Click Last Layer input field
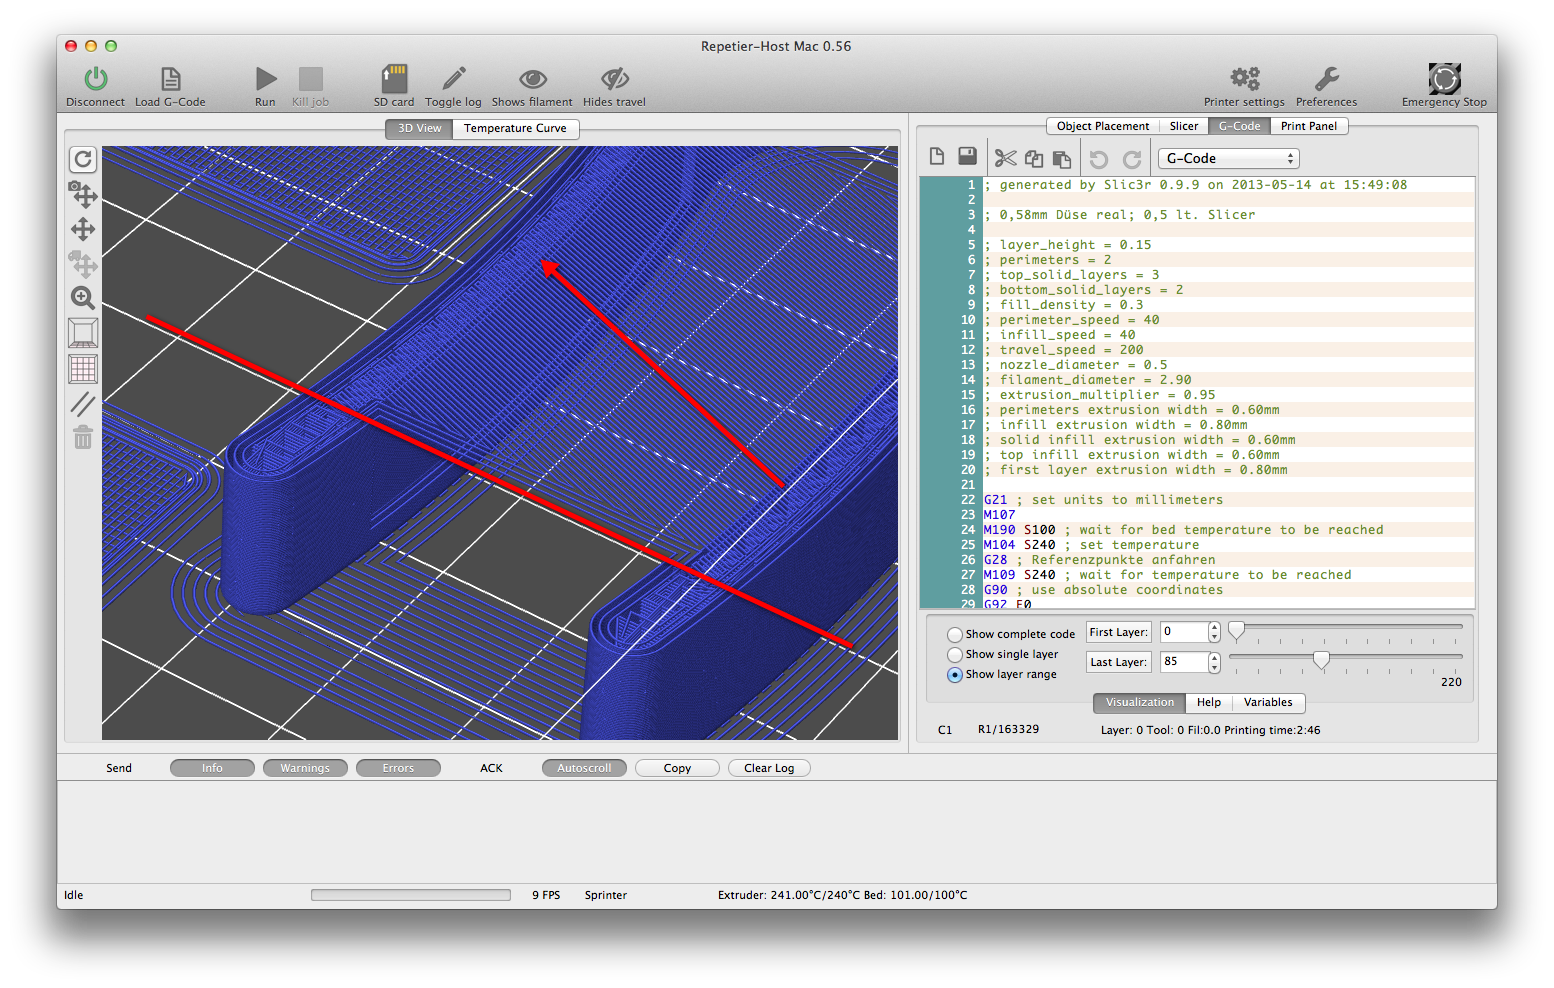This screenshot has height=988, width=1554. [x=1184, y=662]
